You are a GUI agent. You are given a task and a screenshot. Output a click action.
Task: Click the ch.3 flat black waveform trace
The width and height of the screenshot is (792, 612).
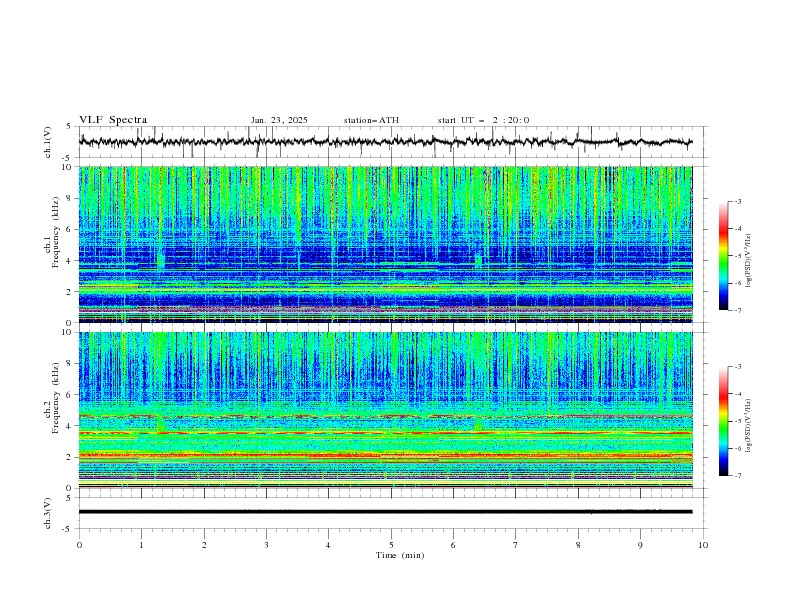pos(385,512)
